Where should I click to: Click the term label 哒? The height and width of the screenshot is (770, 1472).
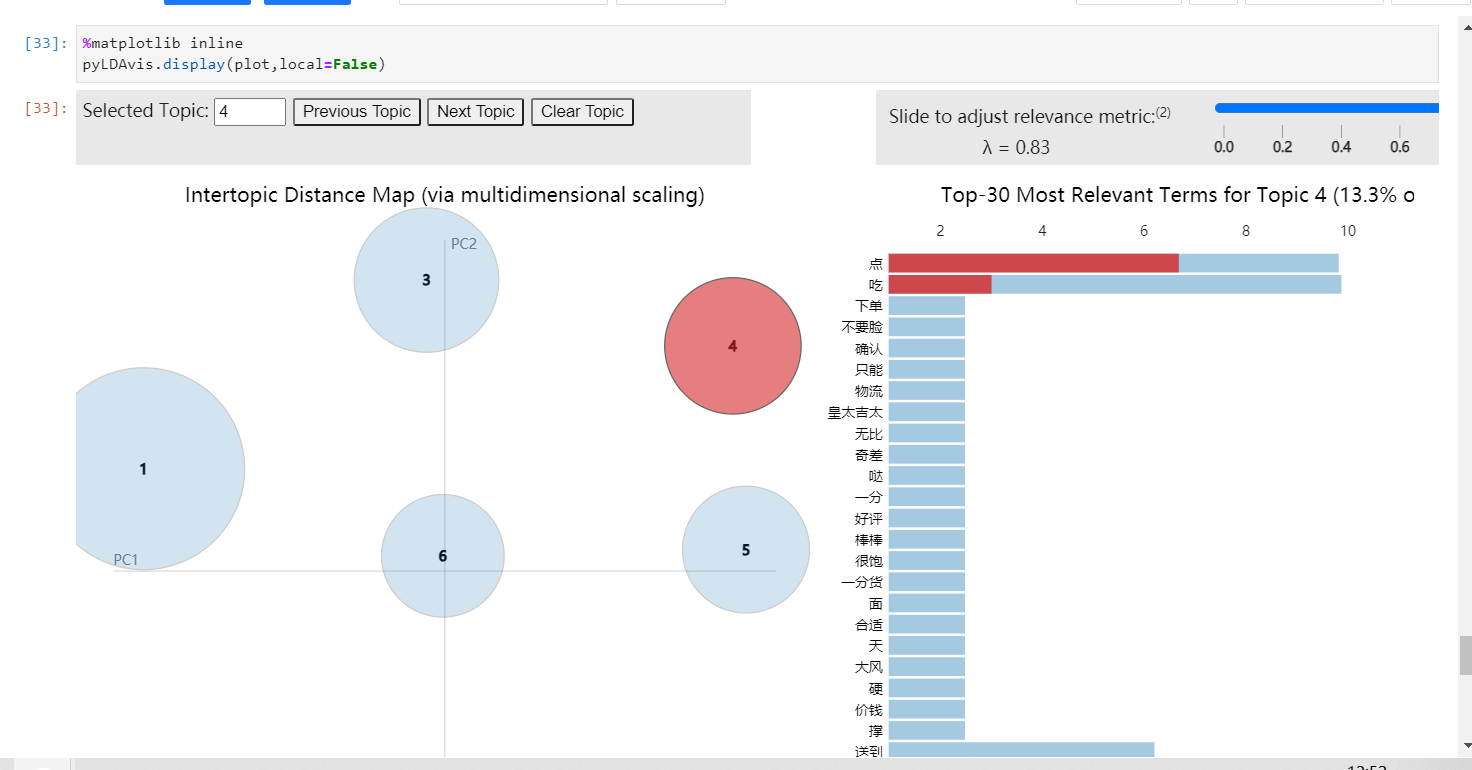pyautogui.click(x=876, y=476)
